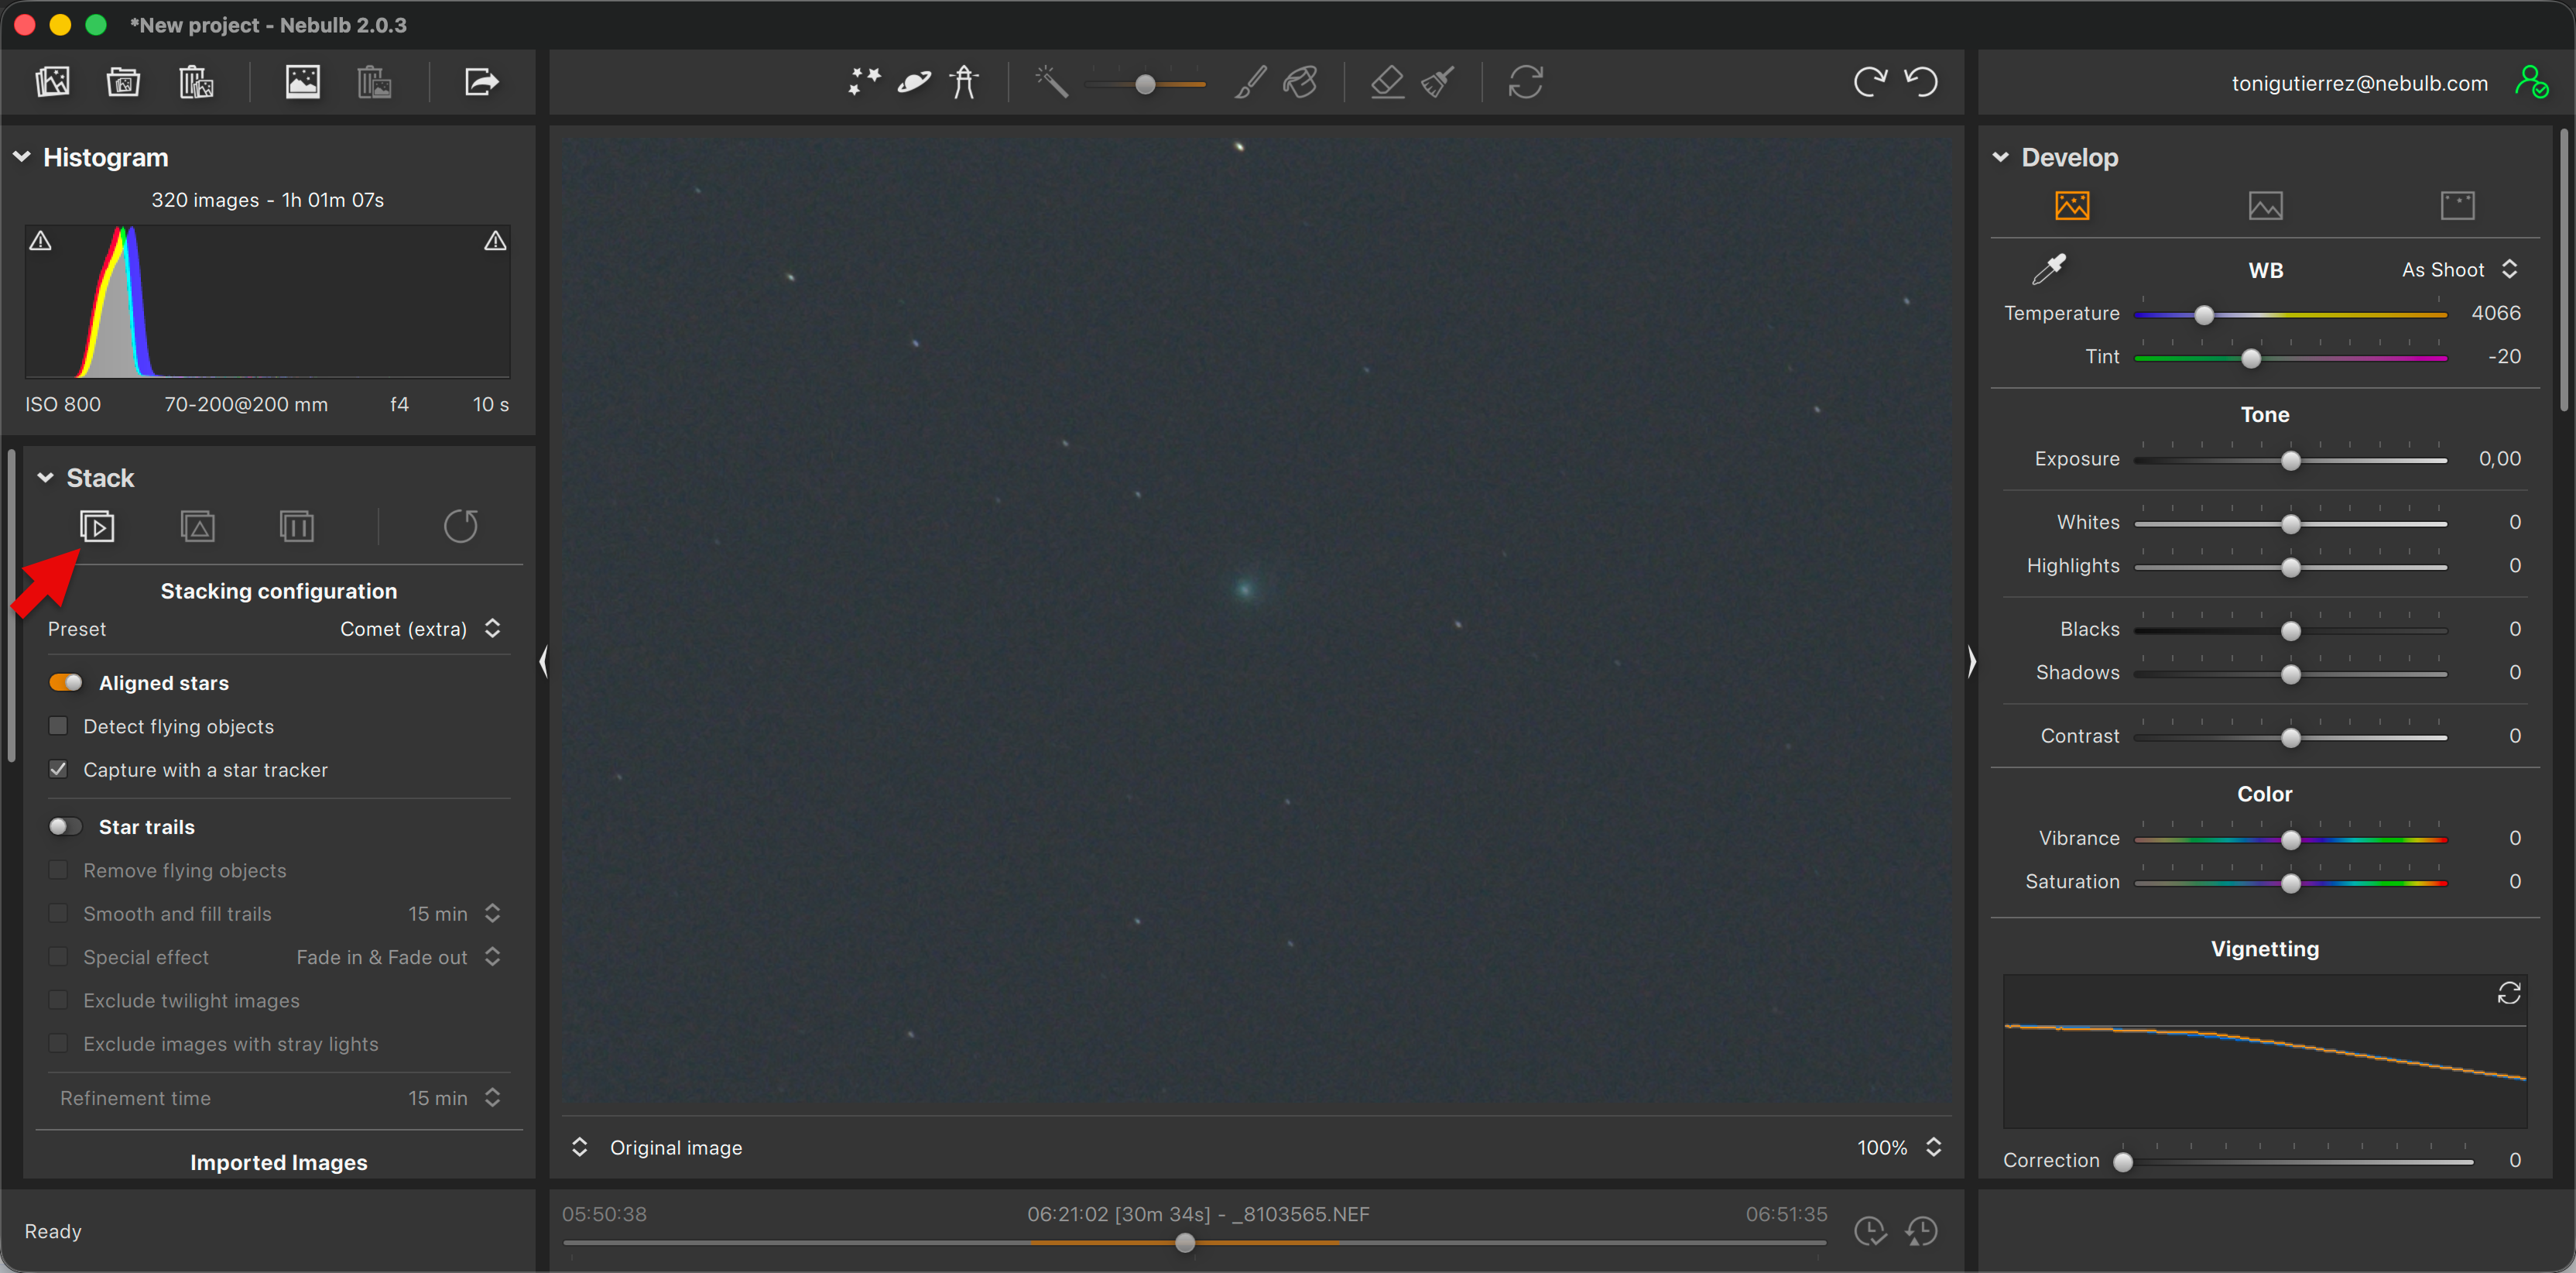Open the WB As Shoot dropdown

[x=2458, y=270]
